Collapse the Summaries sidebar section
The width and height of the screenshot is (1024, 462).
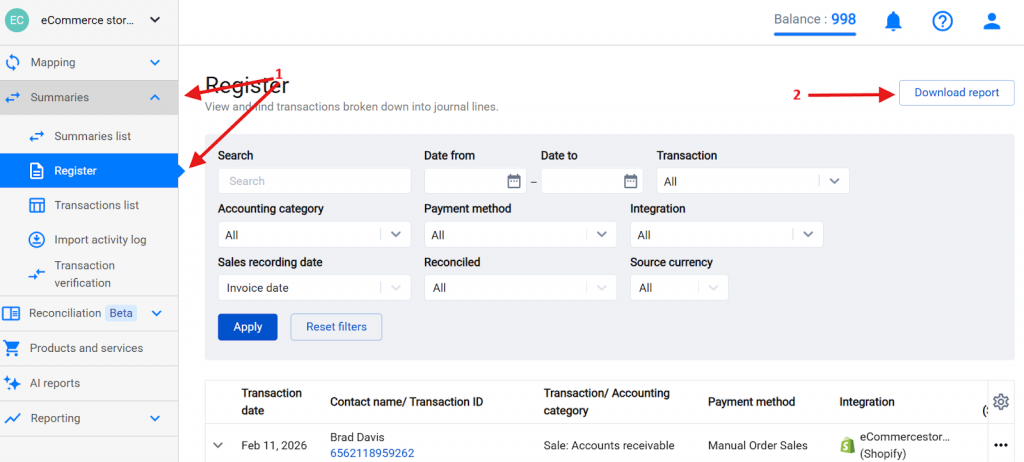tap(155, 97)
